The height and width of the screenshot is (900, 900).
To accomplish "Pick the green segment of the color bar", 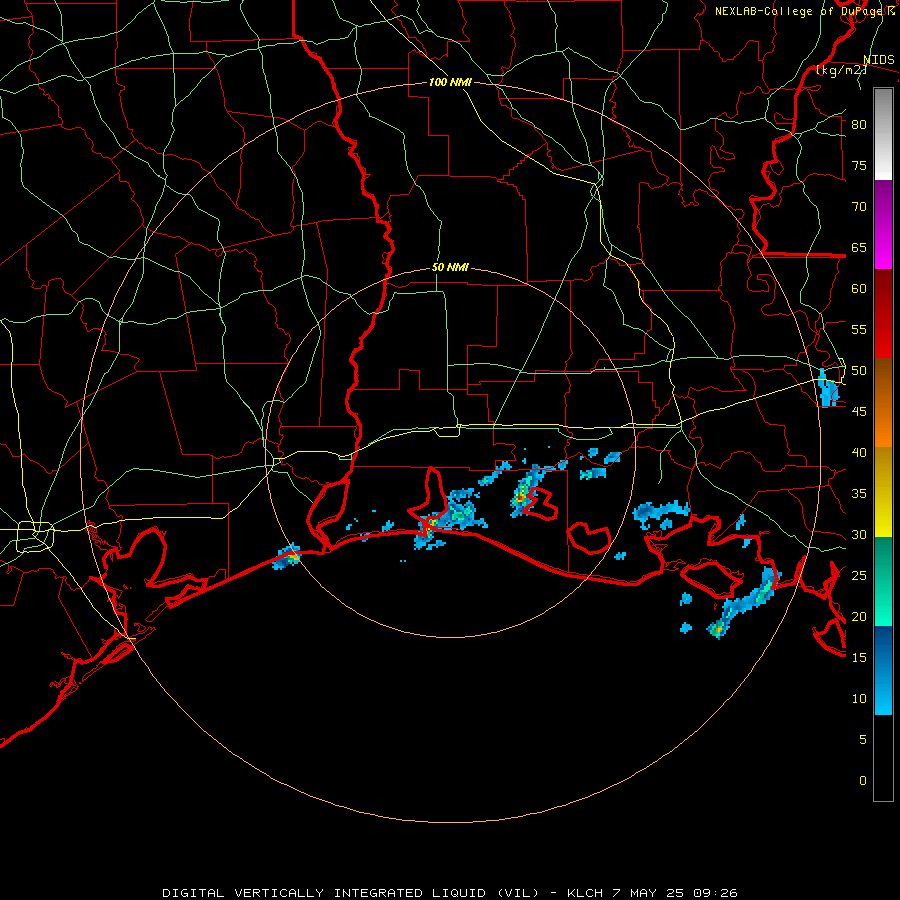I will (883, 581).
